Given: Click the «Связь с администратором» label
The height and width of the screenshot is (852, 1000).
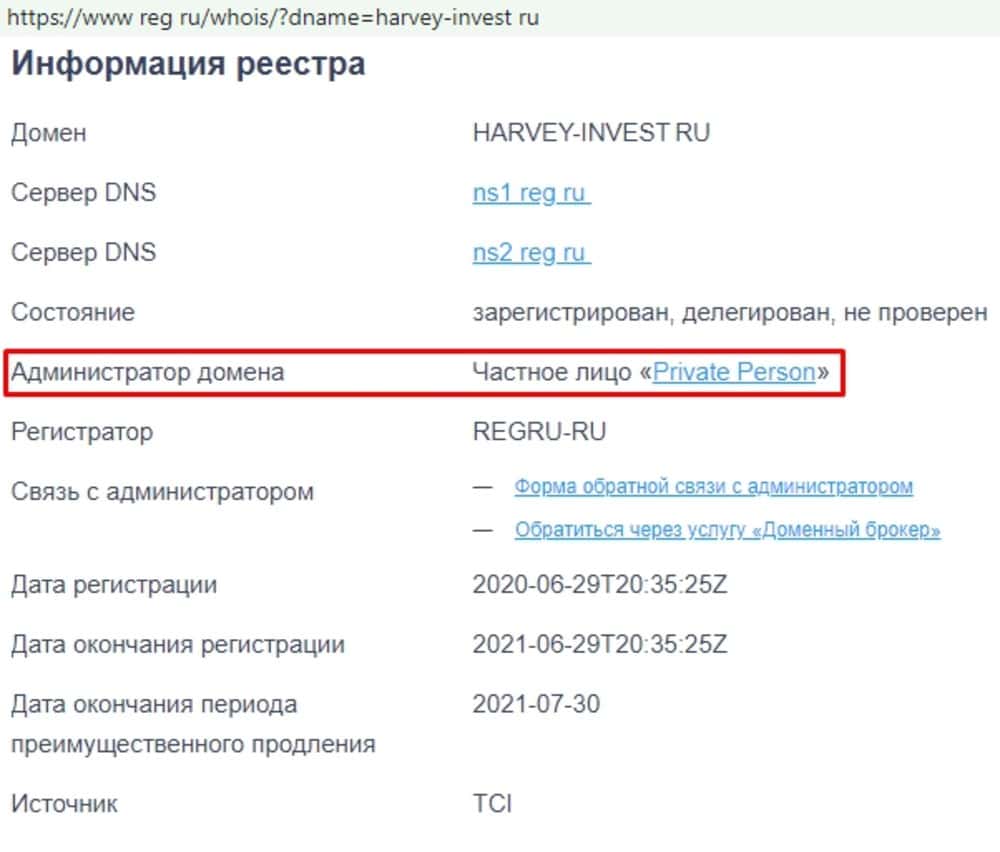Looking at the screenshot, I should click(162, 492).
